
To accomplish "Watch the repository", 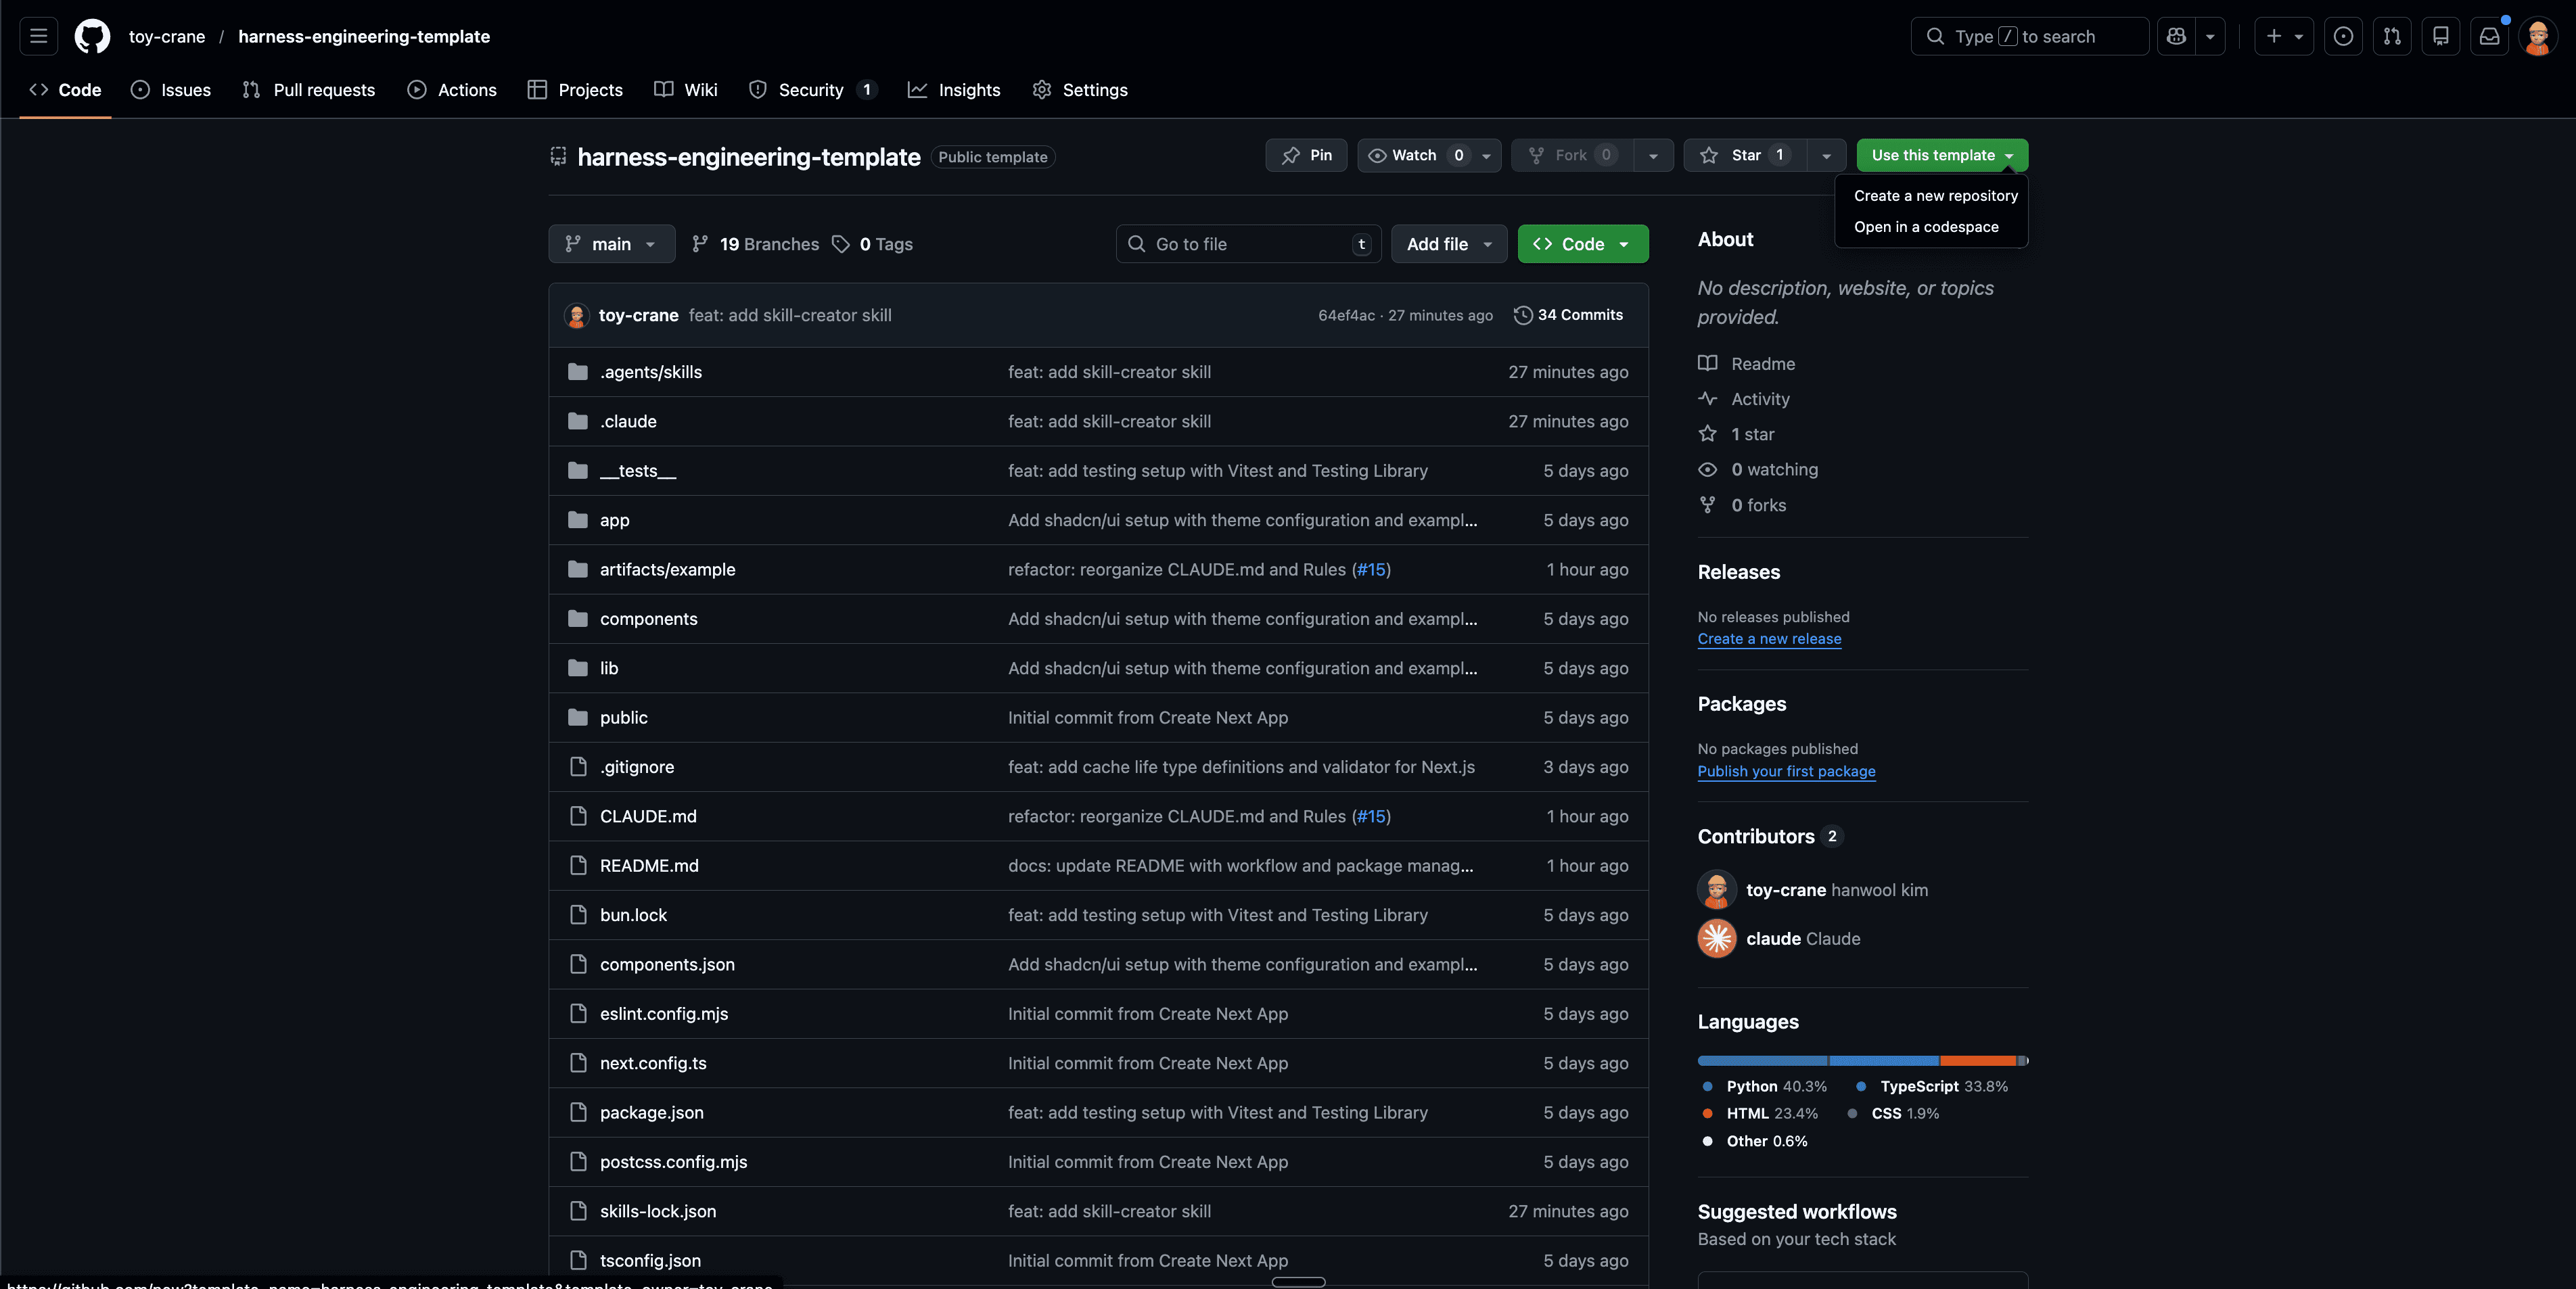I will point(1415,155).
